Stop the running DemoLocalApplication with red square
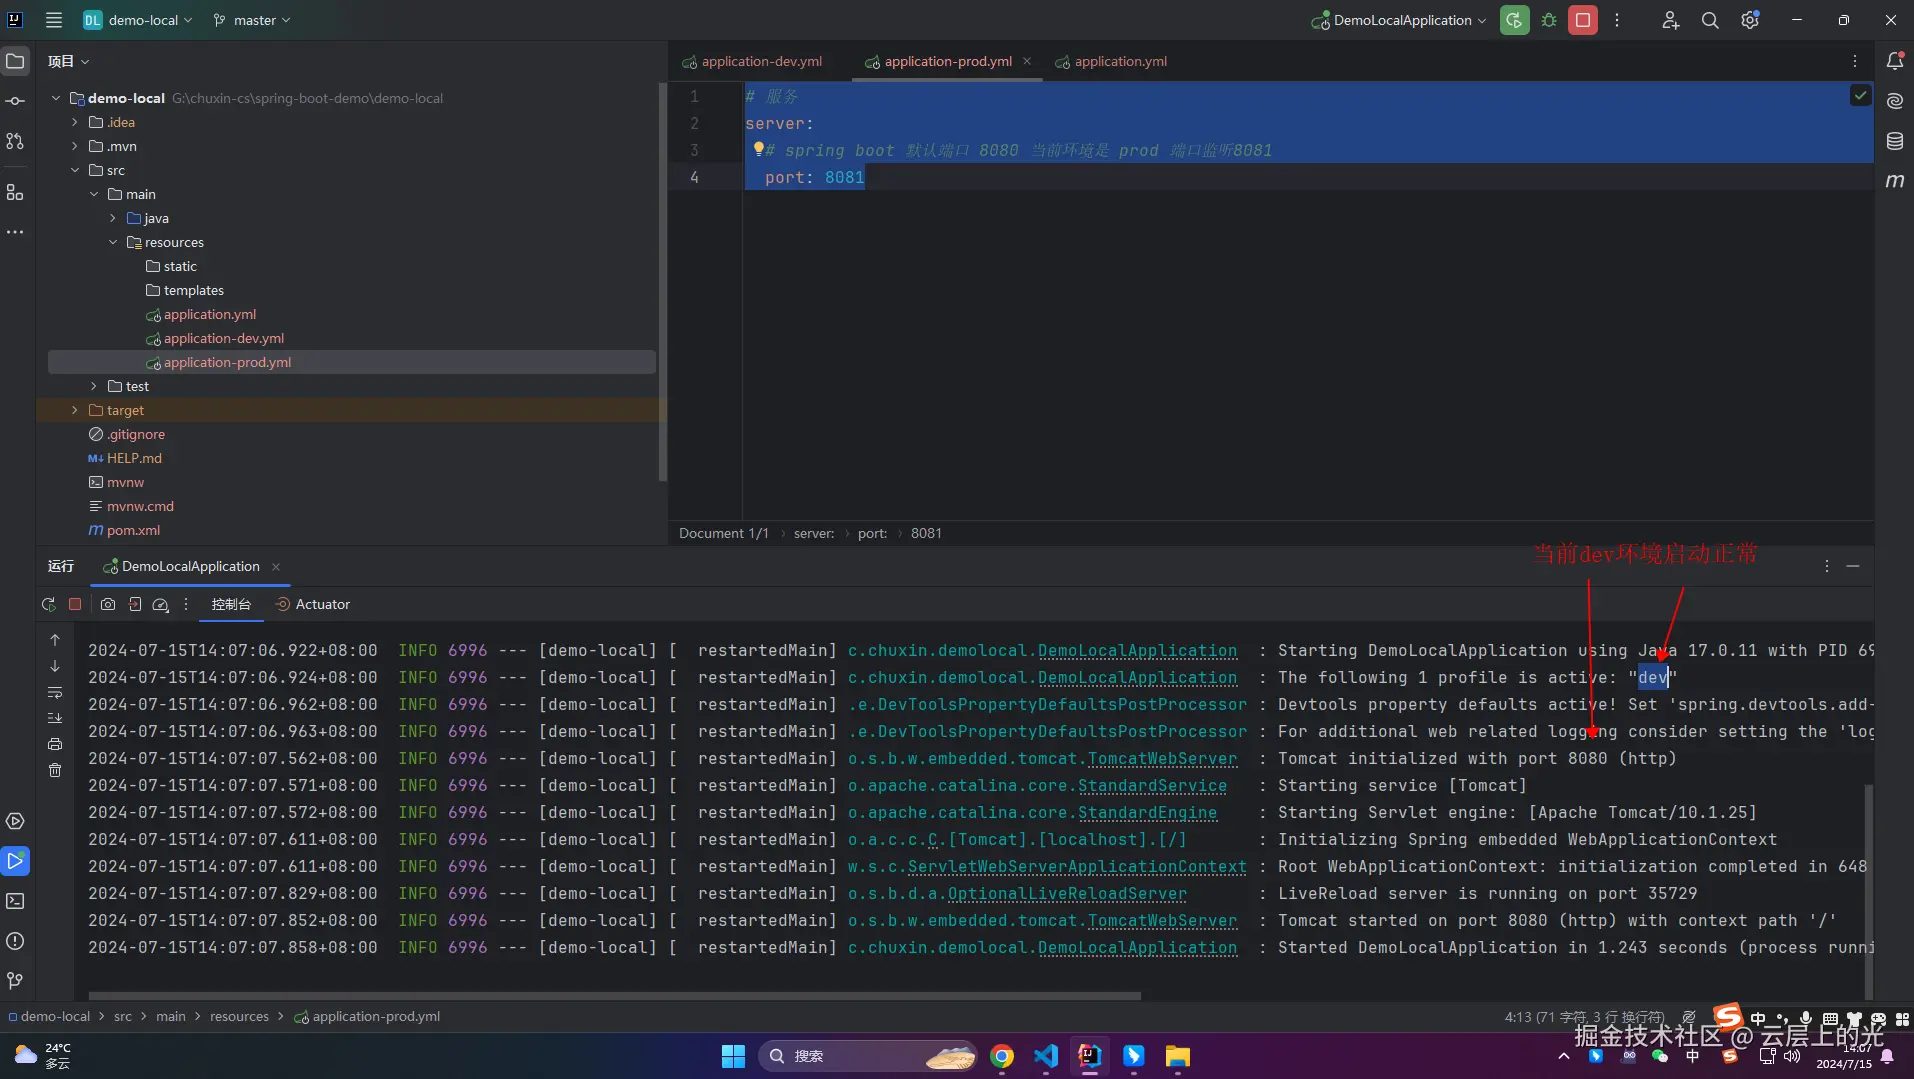This screenshot has width=1914, height=1079. point(1583,20)
